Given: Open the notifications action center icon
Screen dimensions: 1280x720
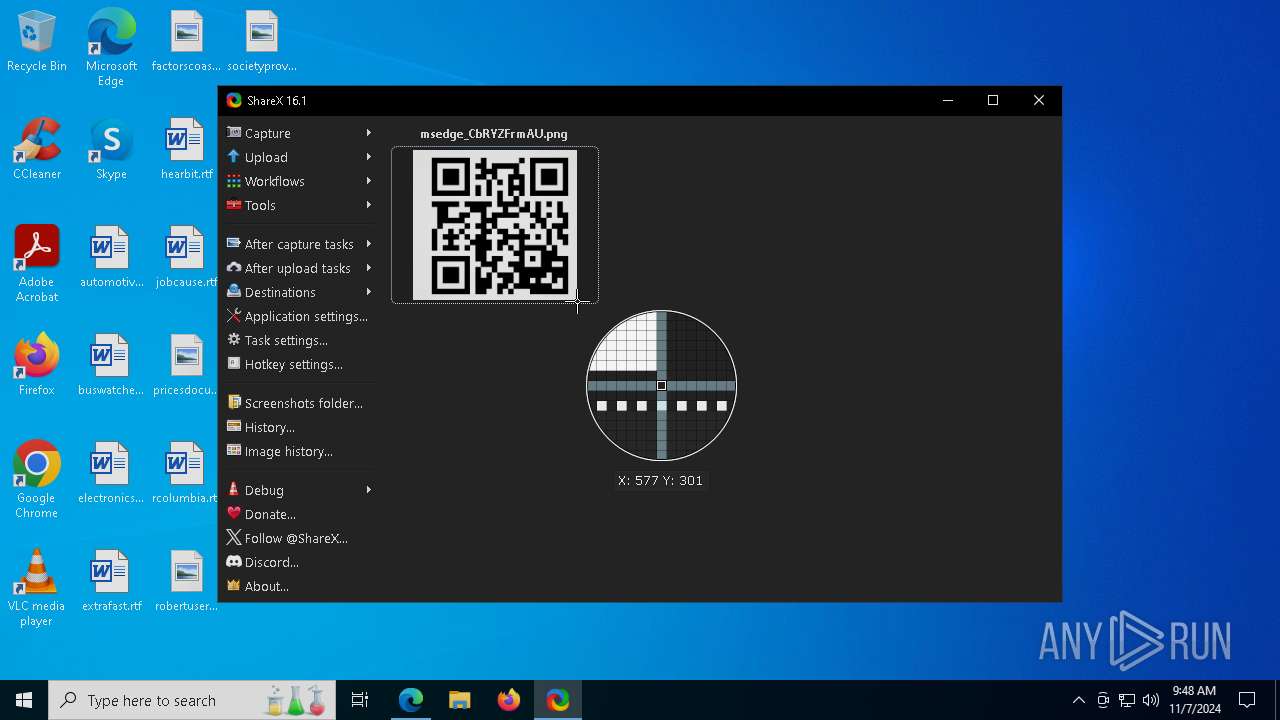Looking at the screenshot, I should tap(1247, 700).
